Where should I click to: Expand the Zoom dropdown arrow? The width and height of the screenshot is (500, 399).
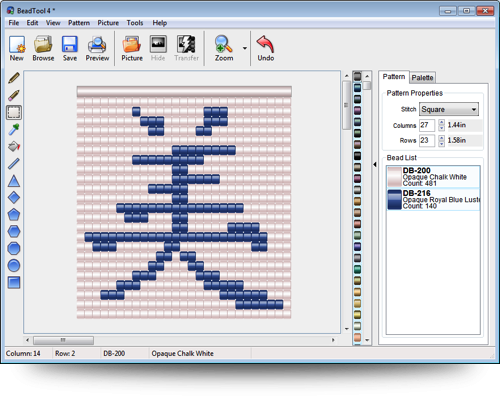(x=245, y=48)
